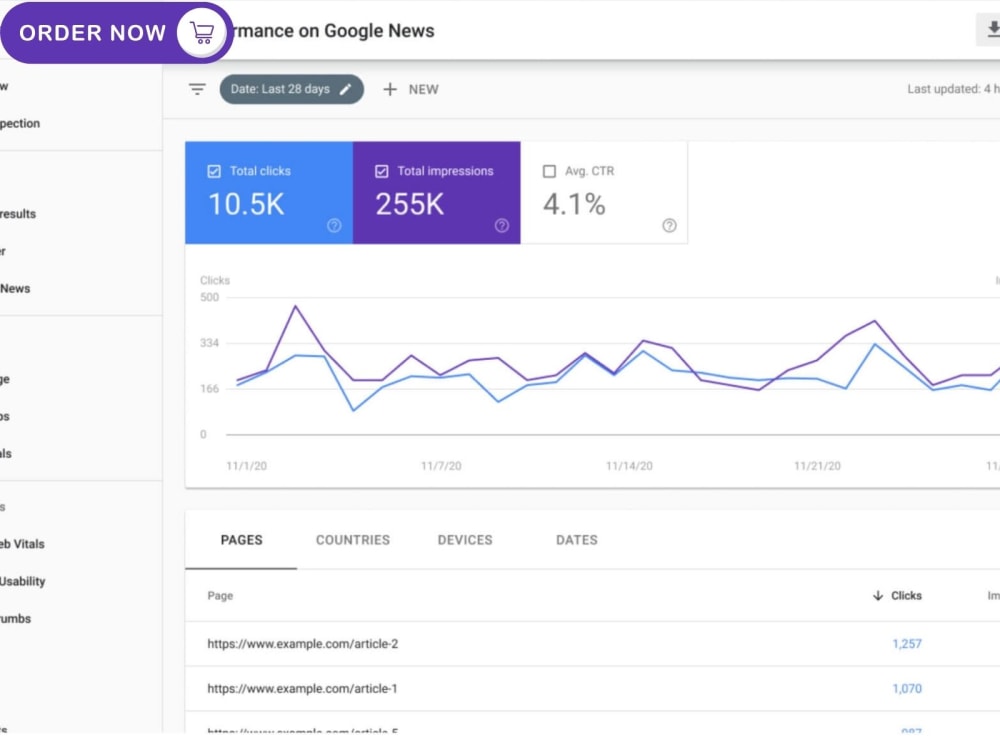Click the 166 y-axis label

pos(209,389)
